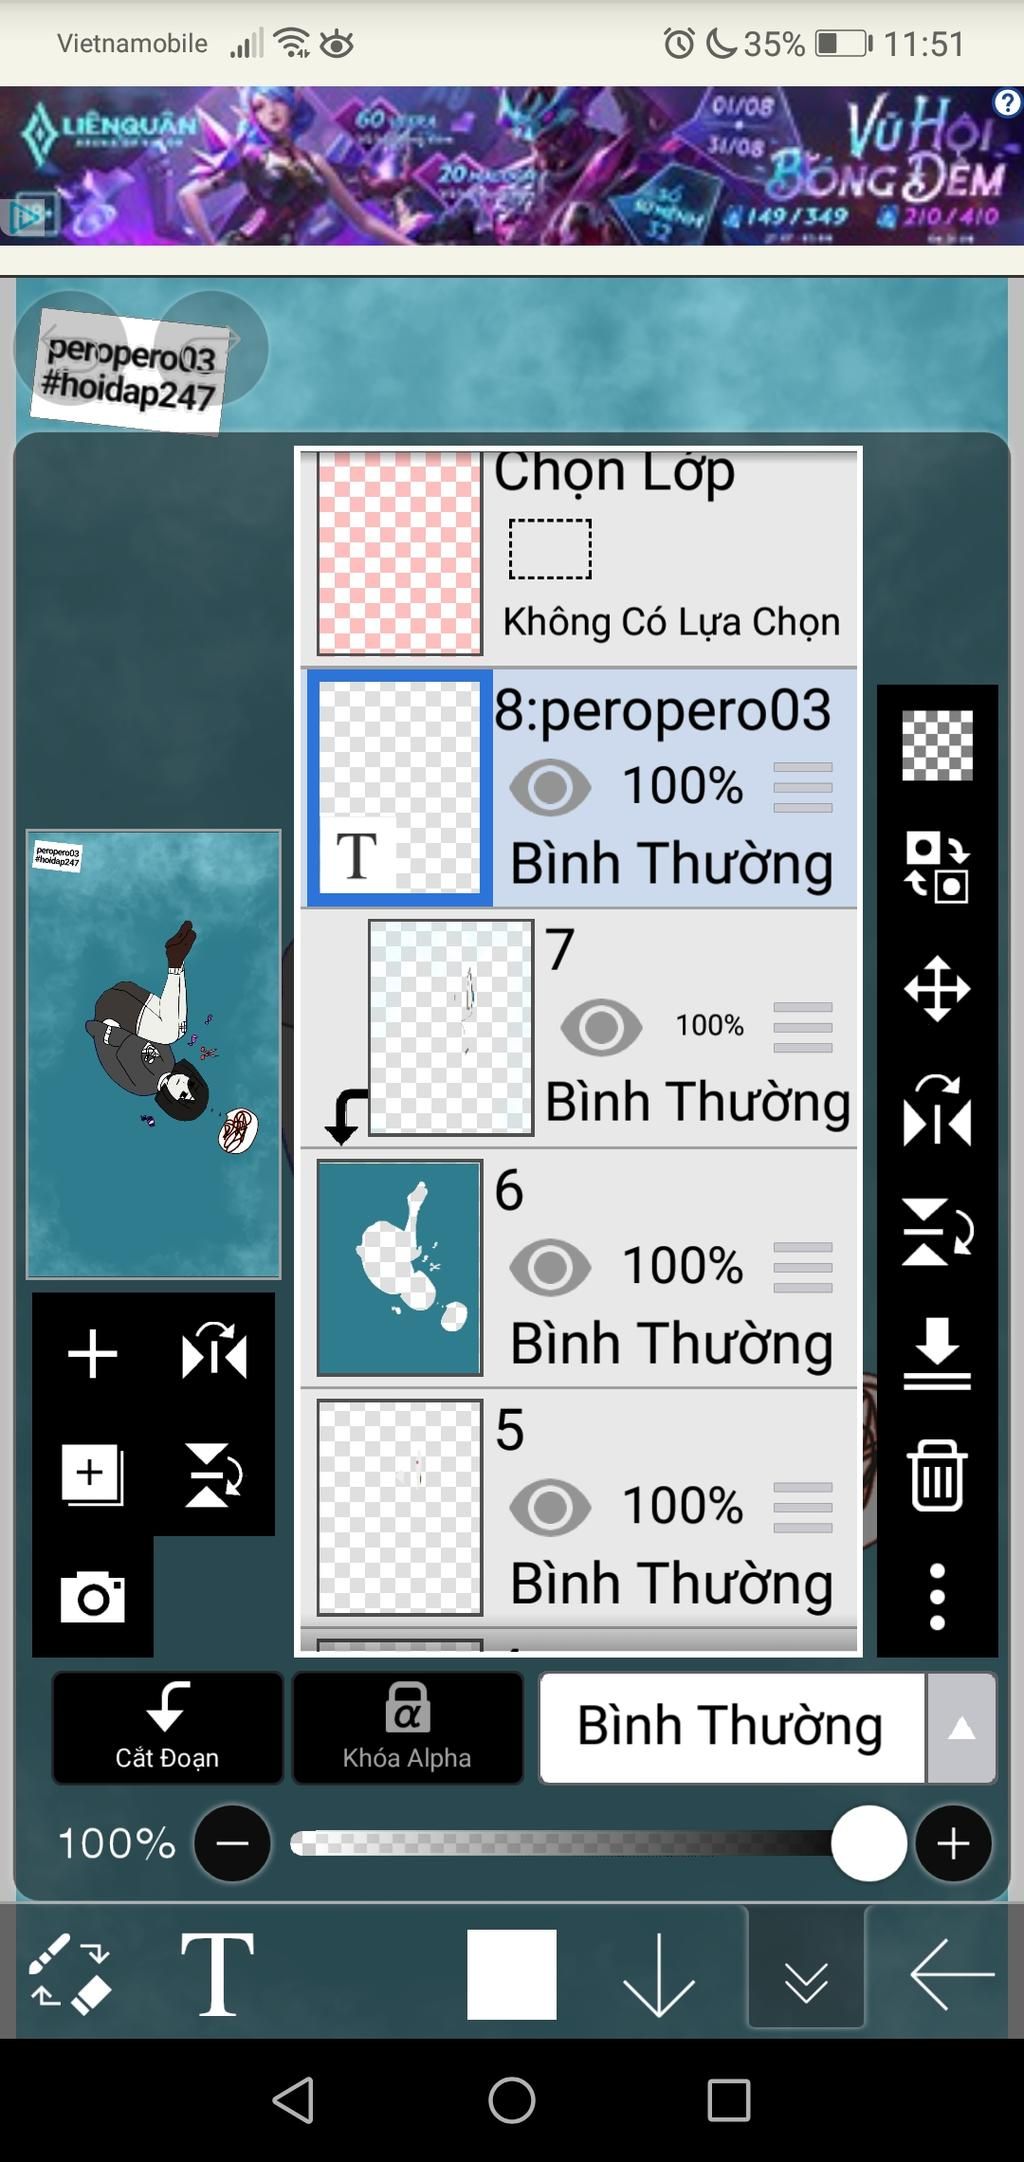
Task: Tap the camera icon to import photo
Action: tap(93, 1597)
